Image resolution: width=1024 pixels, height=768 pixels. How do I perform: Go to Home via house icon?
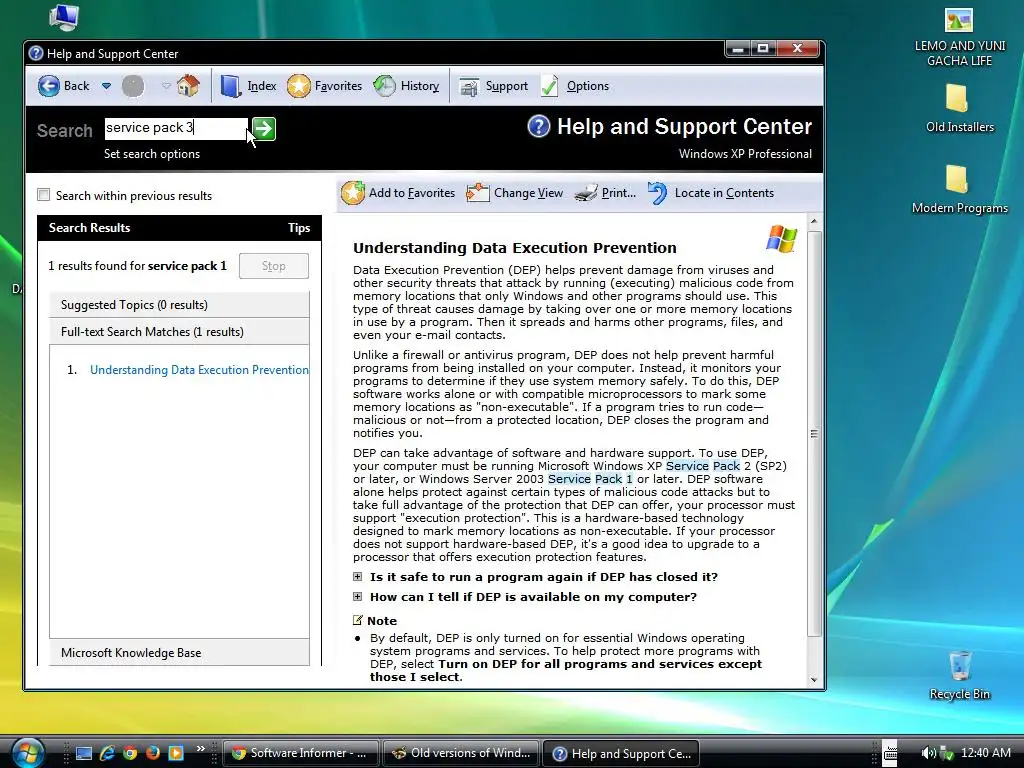click(188, 86)
